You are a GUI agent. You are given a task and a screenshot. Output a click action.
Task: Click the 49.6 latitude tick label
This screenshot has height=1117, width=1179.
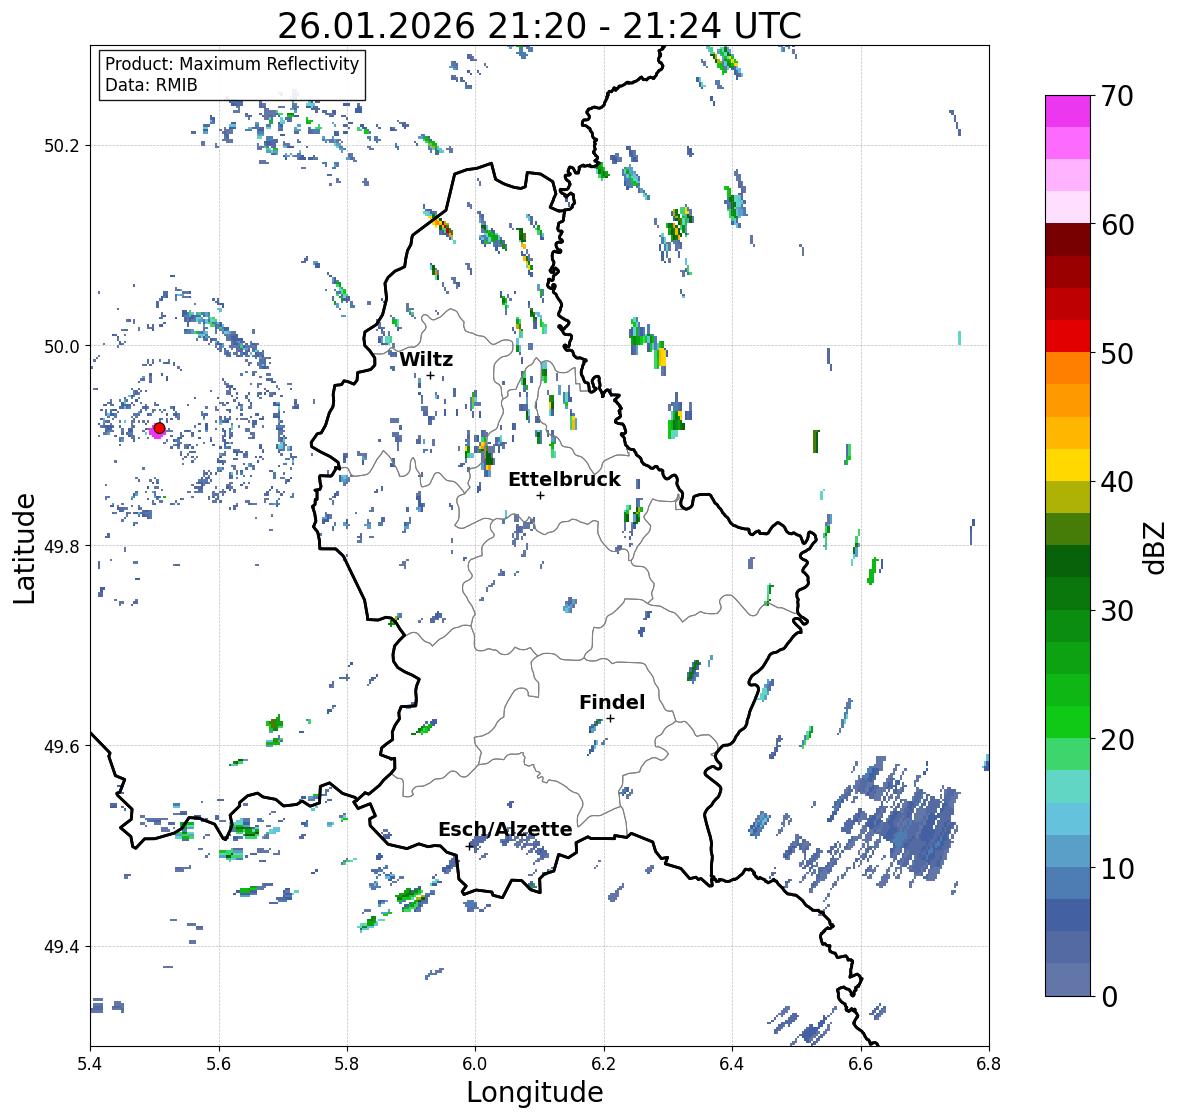point(61,746)
